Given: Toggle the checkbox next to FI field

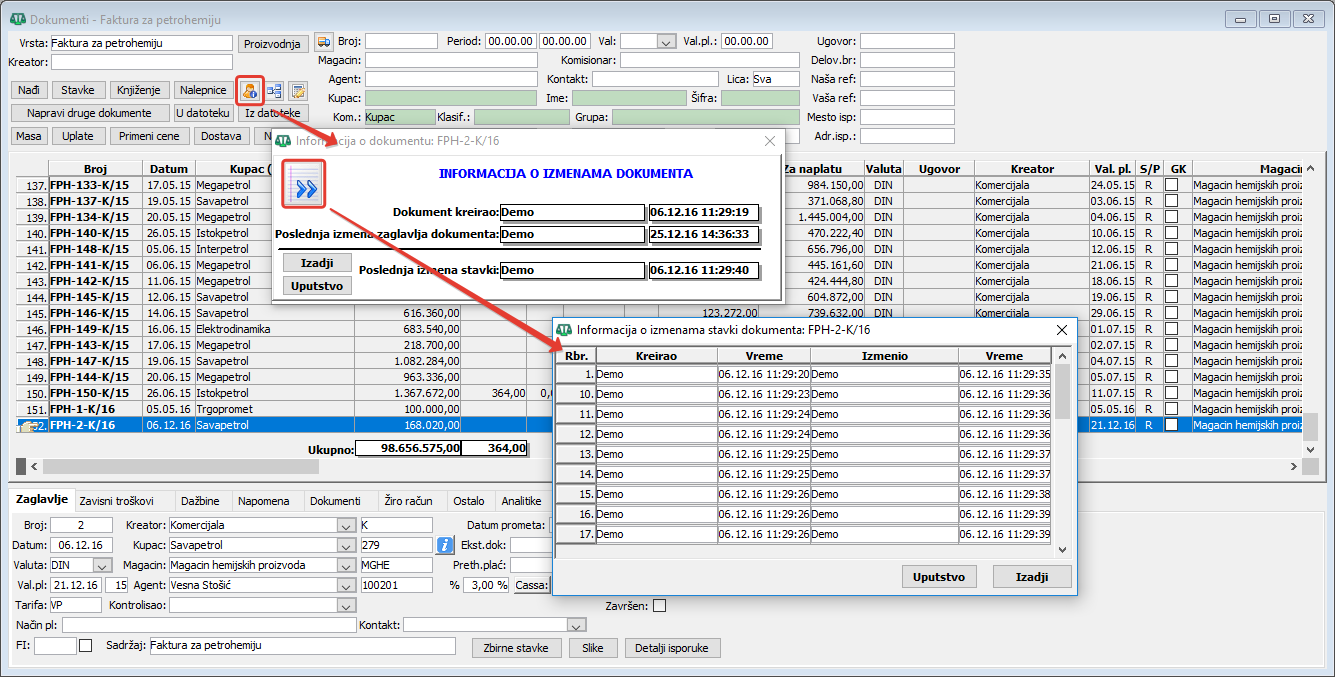Looking at the screenshot, I should 86,646.
